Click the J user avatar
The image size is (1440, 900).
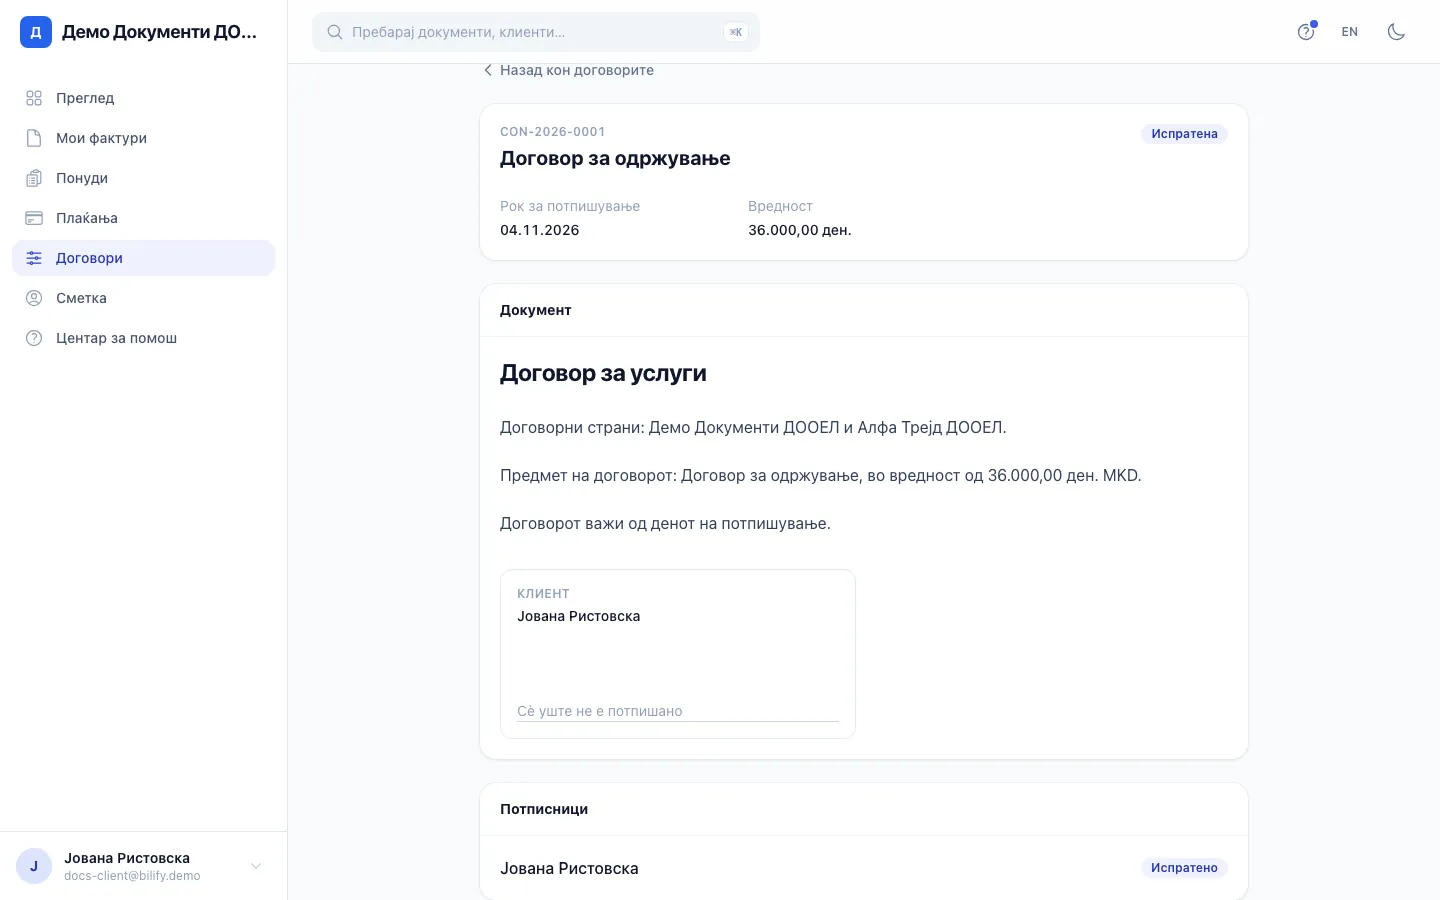tap(34, 866)
